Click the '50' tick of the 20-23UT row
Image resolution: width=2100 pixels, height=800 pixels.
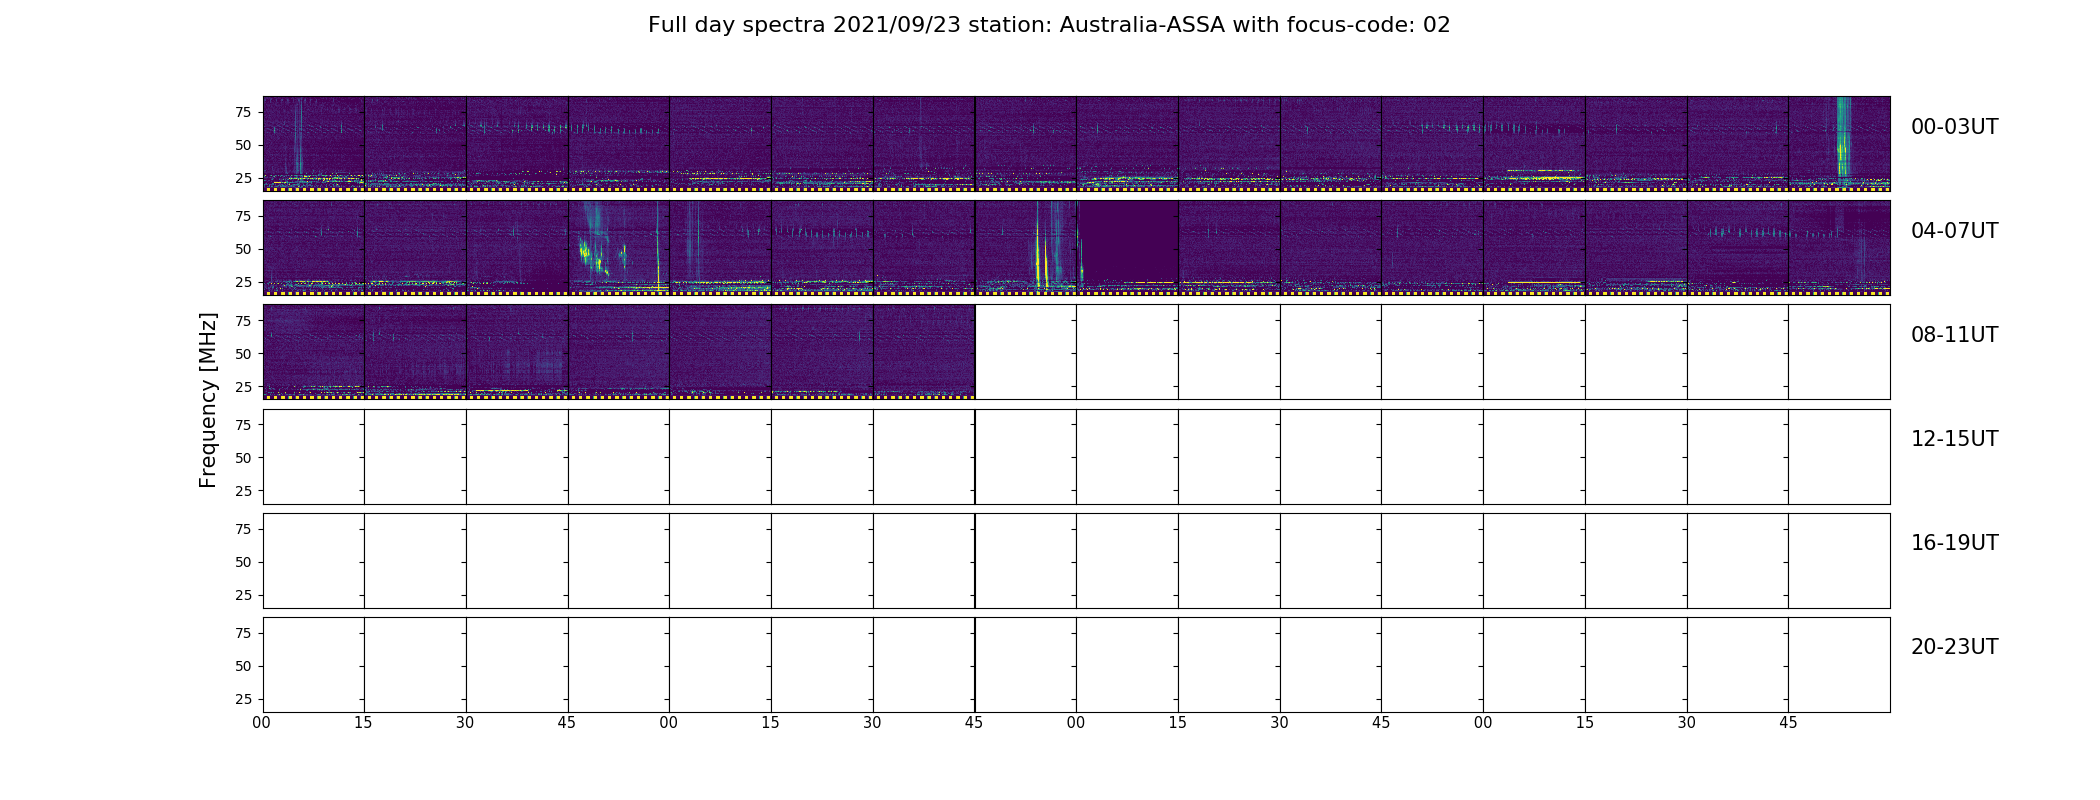click(x=243, y=666)
